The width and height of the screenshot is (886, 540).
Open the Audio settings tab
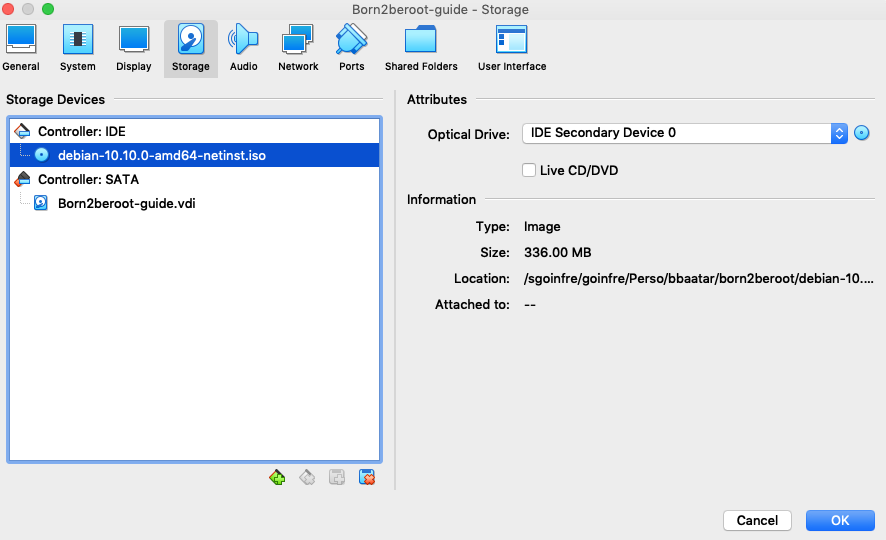[244, 49]
